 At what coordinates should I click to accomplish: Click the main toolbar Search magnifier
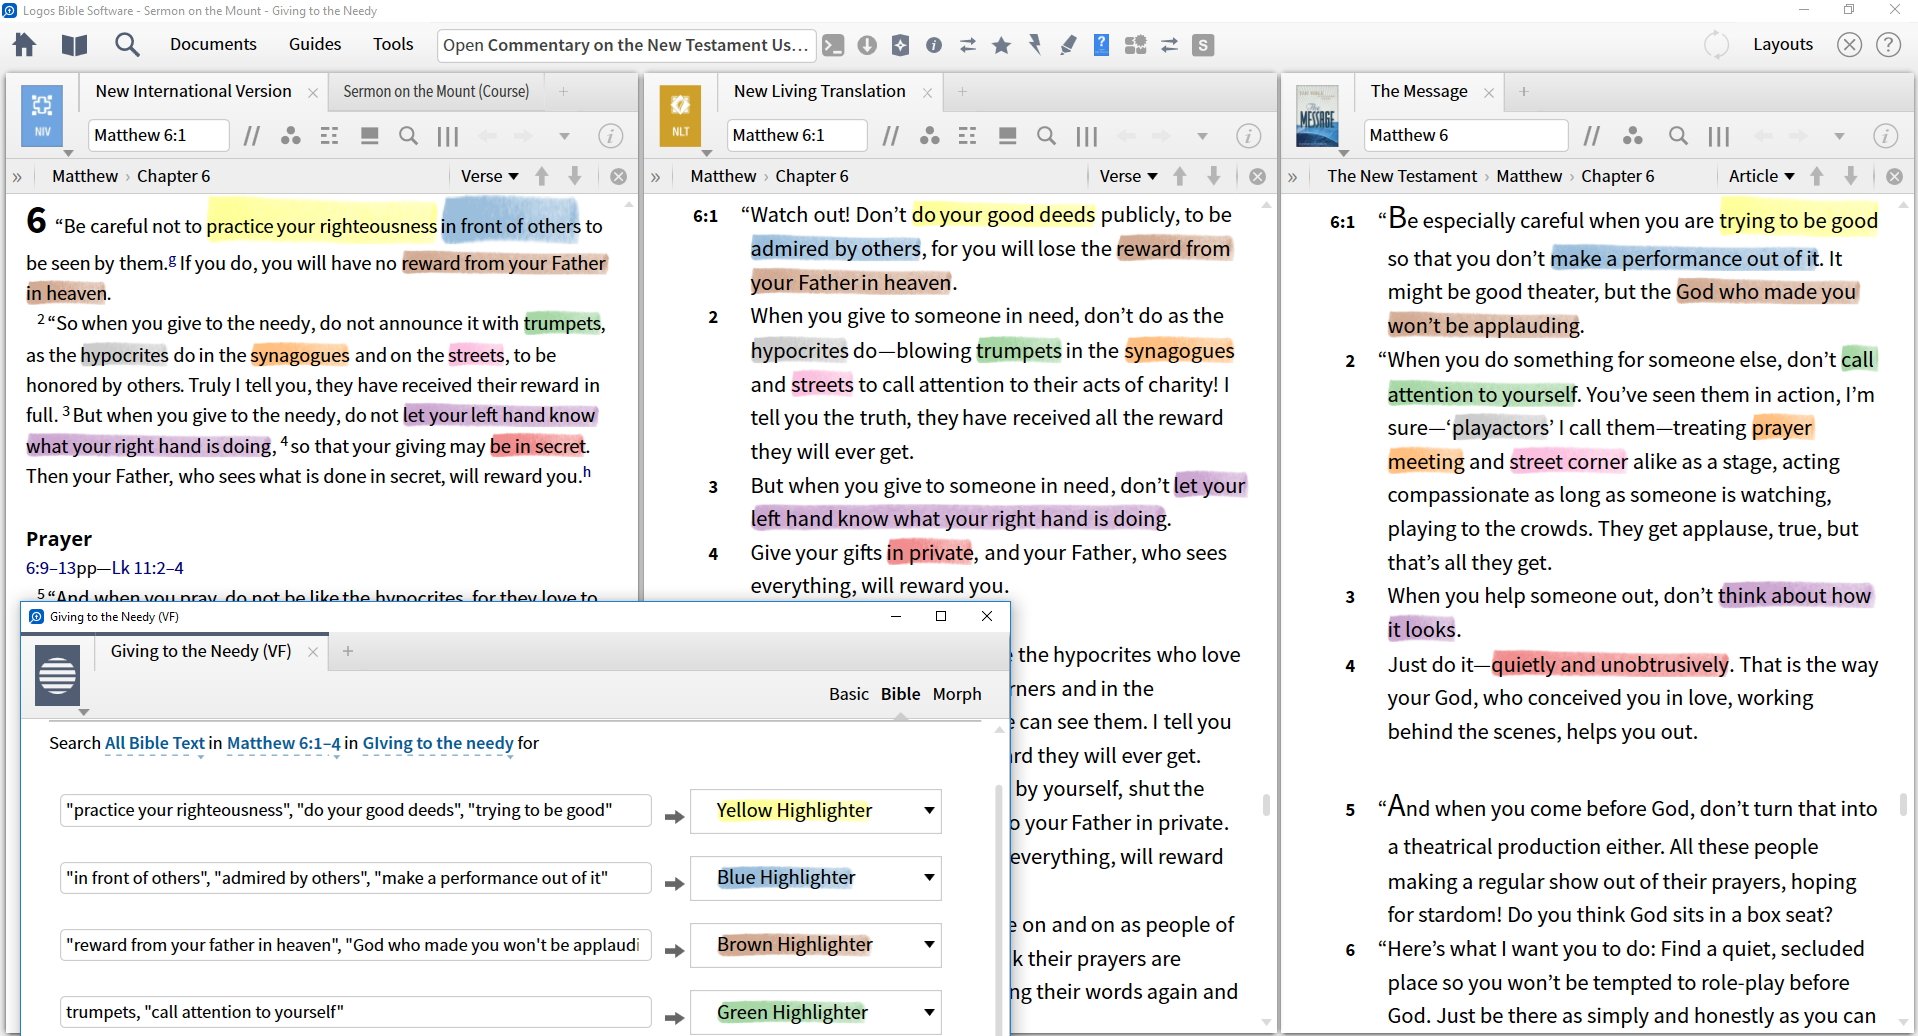(x=127, y=45)
